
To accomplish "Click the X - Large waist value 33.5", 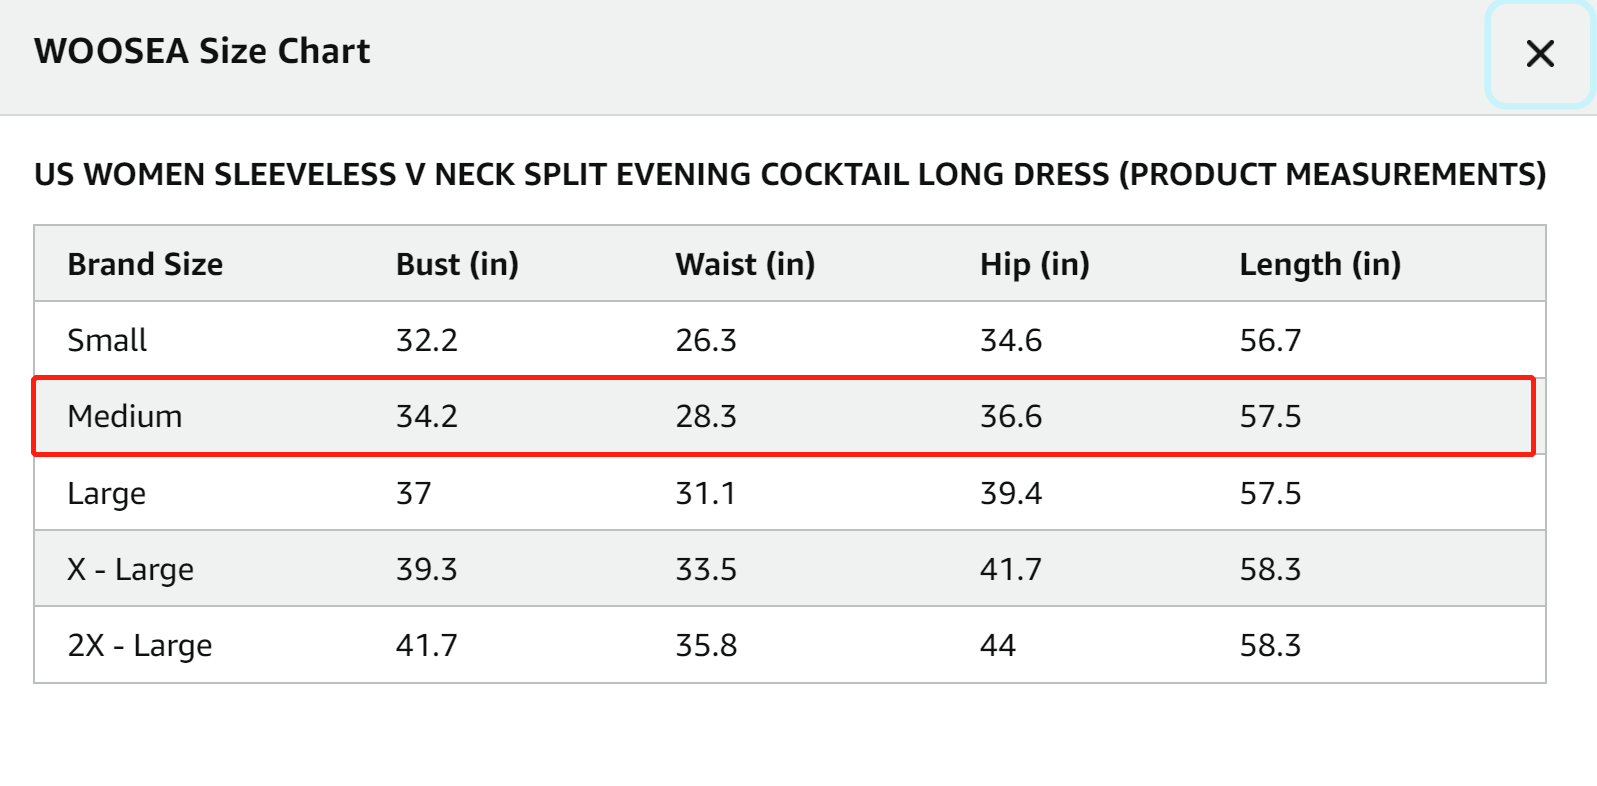I will [x=706, y=569].
